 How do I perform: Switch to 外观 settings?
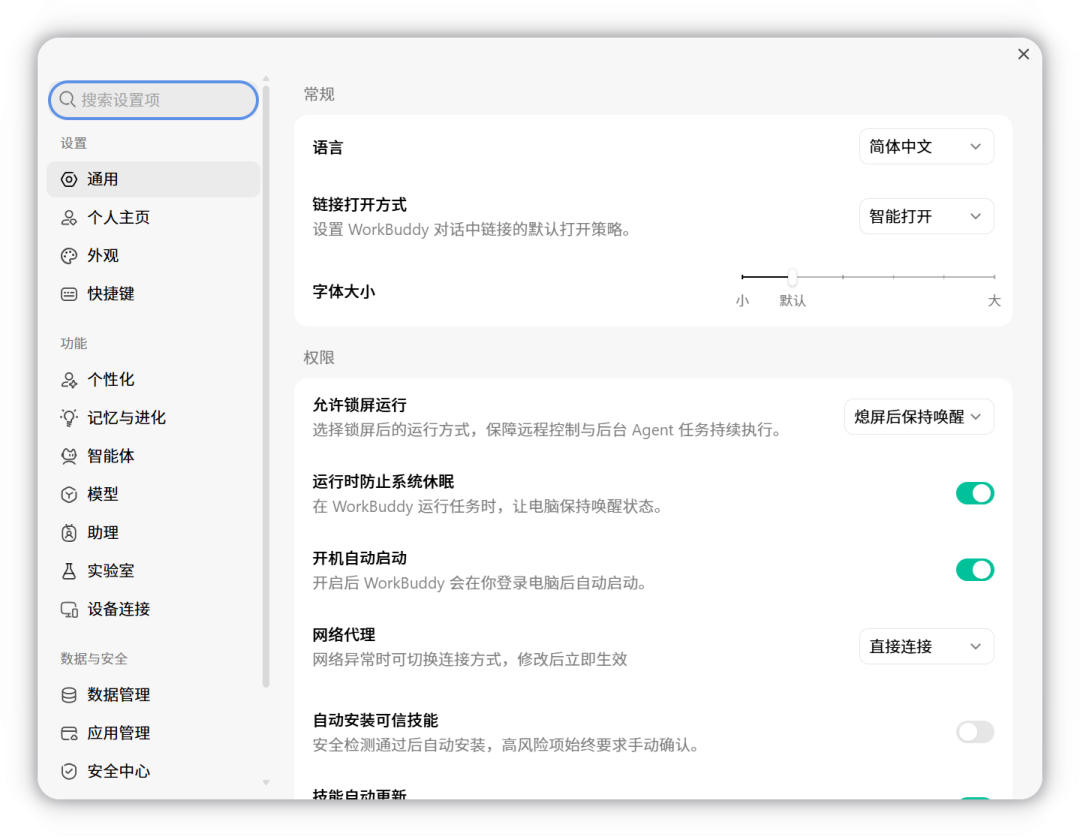point(154,256)
